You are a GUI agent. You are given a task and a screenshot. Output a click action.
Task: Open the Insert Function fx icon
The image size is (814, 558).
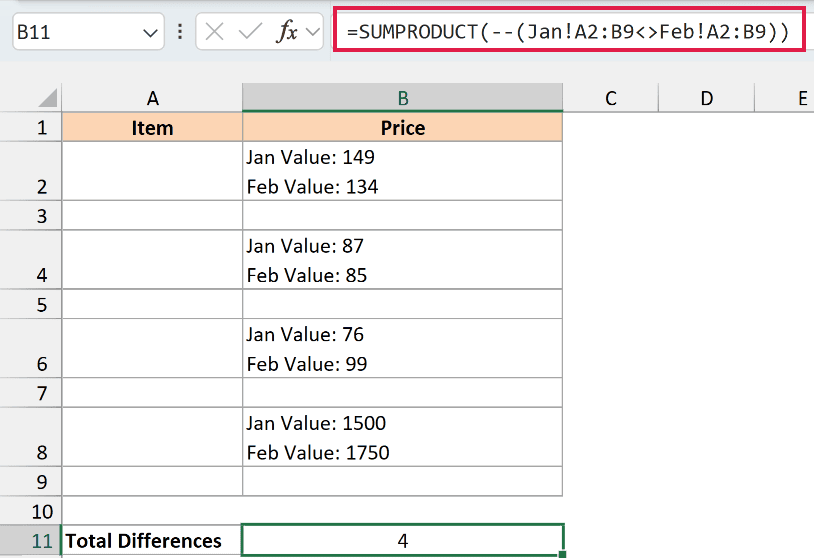coord(287,32)
